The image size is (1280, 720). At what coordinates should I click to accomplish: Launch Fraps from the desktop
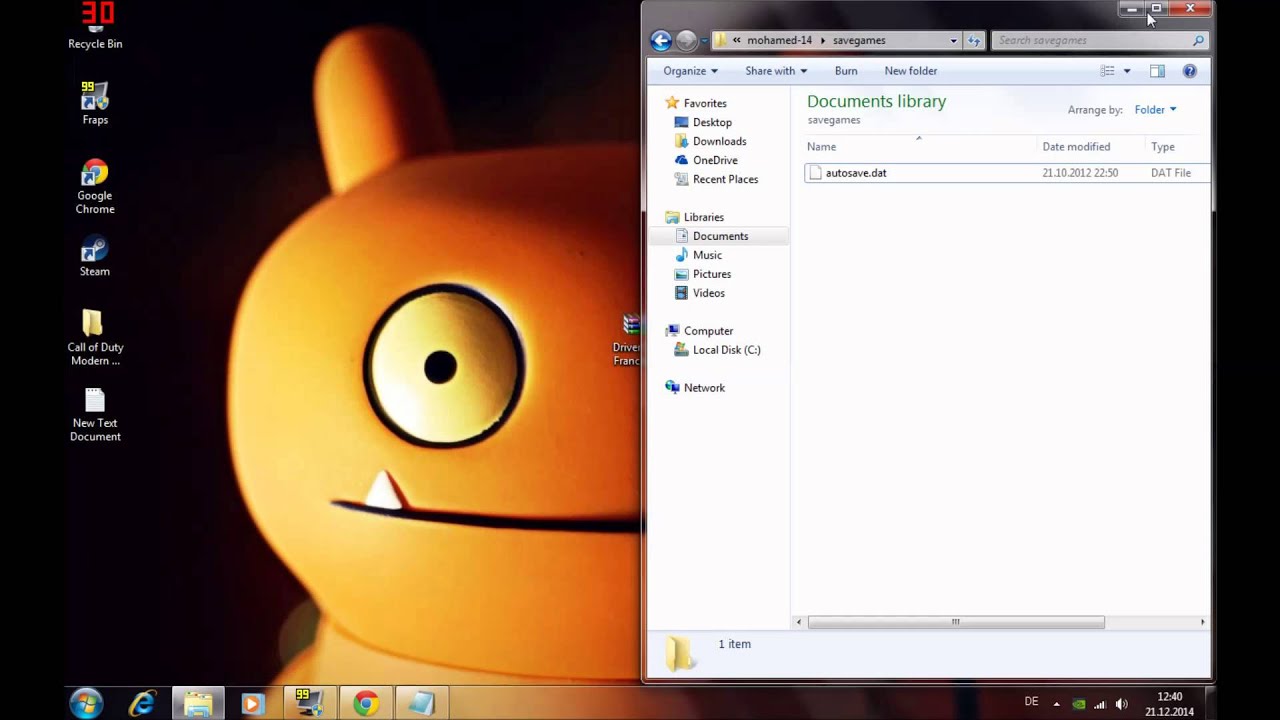tap(95, 103)
